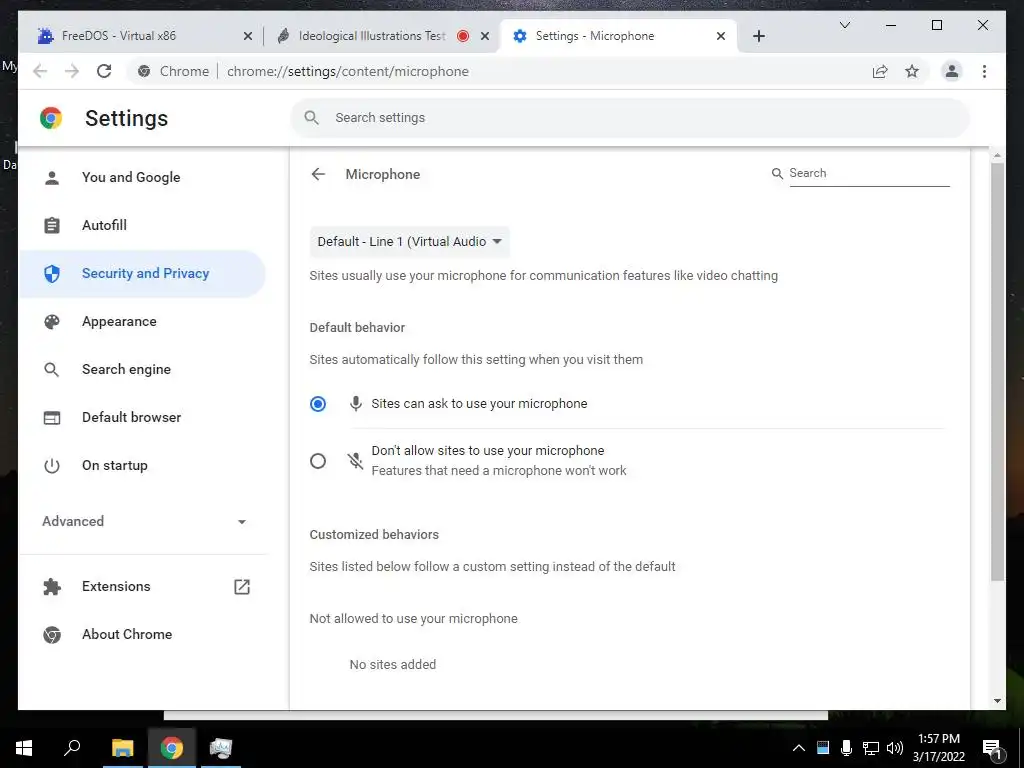Click the address bar URL
This screenshot has height=768, width=1024.
pos(347,71)
